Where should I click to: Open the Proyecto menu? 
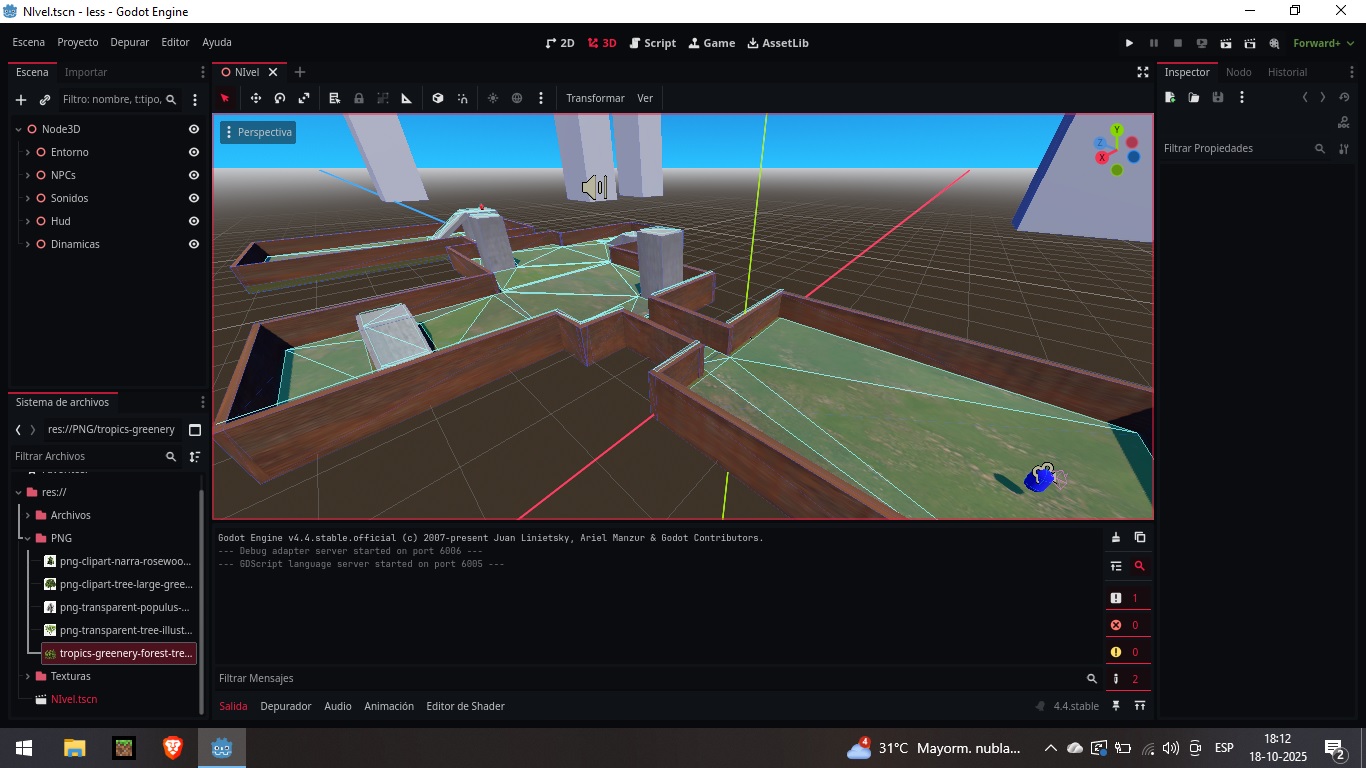tap(78, 43)
